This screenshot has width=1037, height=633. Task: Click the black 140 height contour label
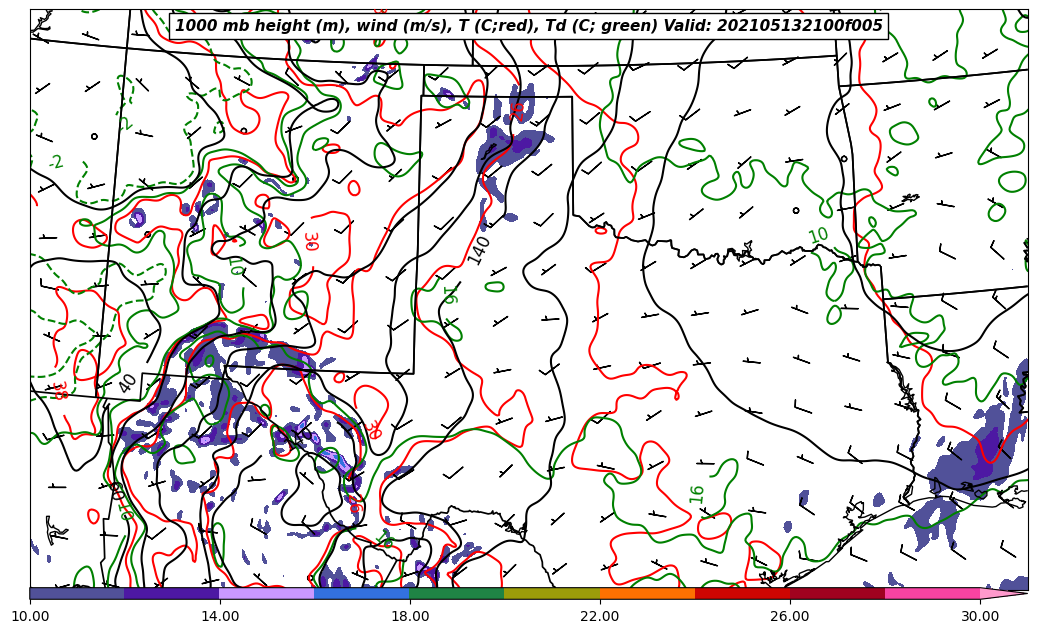479,250
